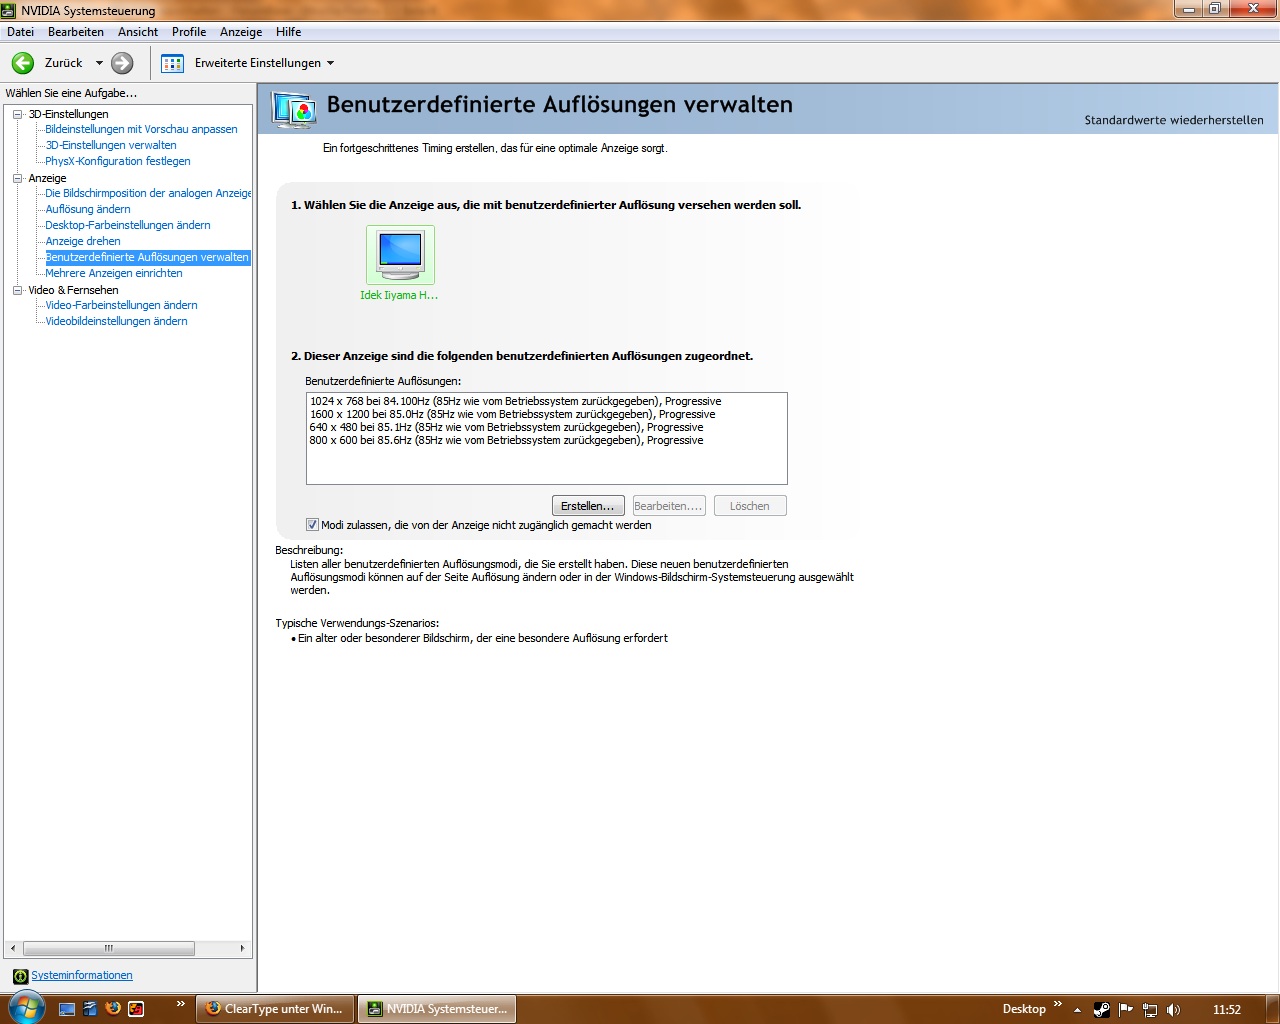The width and height of the screenshot is (1280, 1024).
Task: Click the Löschen button
Action: click(750, 506)
